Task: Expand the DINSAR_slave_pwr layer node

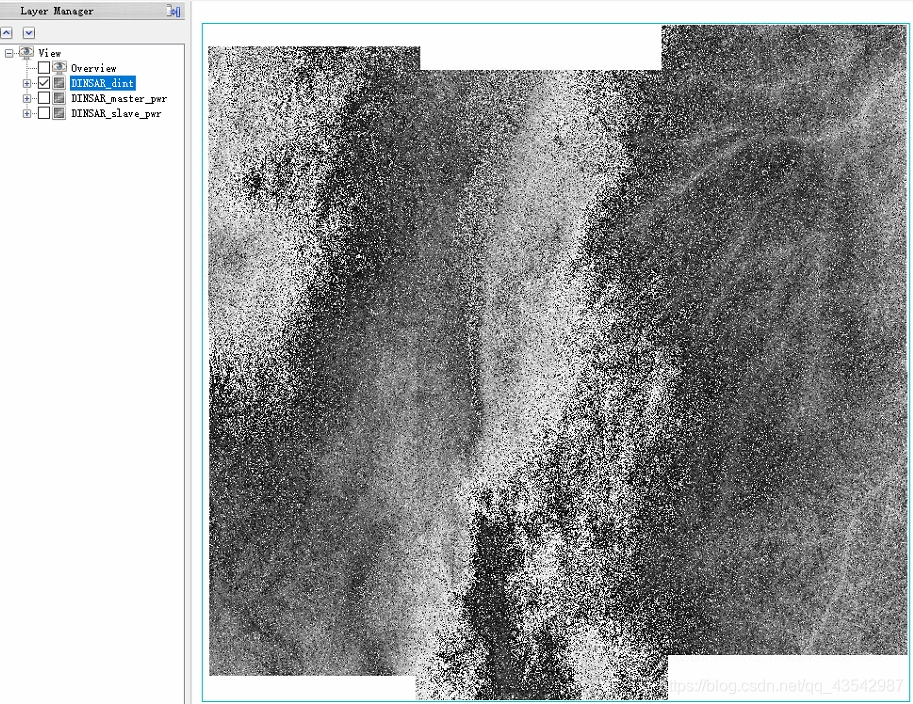Action: pyautogui.click(x=27, y=114)
